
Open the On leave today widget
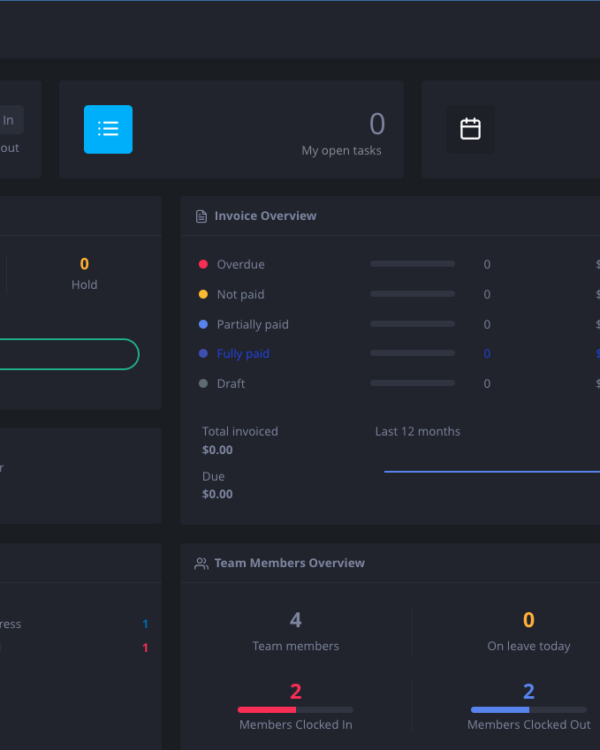[x=528, y=632]
